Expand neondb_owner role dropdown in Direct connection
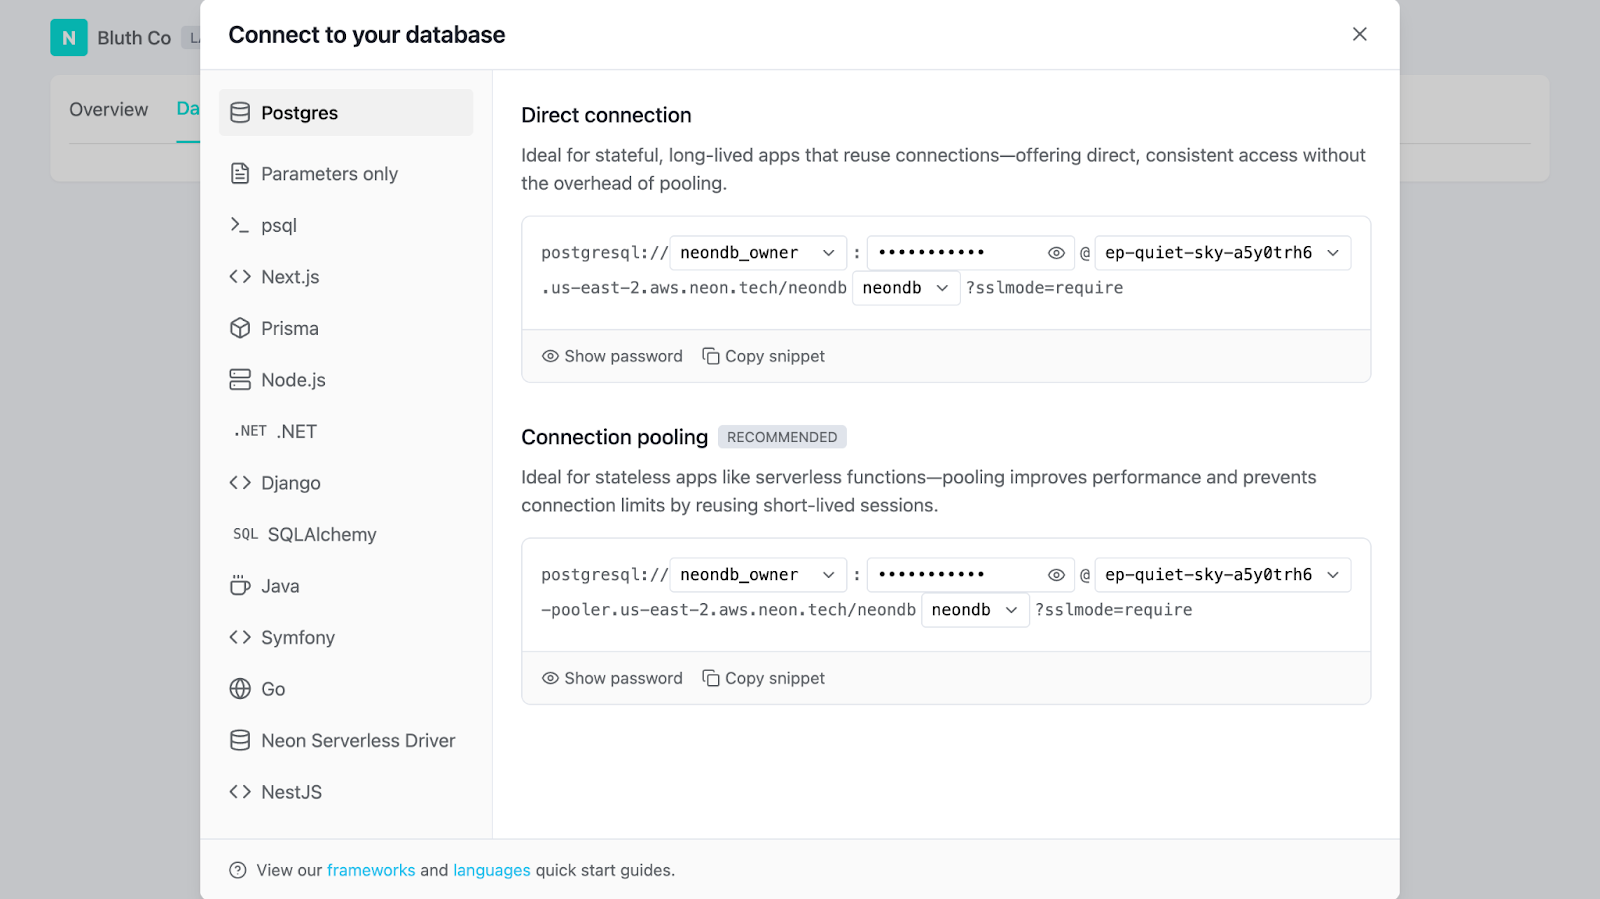Viewport: 1600px width, 899px height. coord(758,253)
